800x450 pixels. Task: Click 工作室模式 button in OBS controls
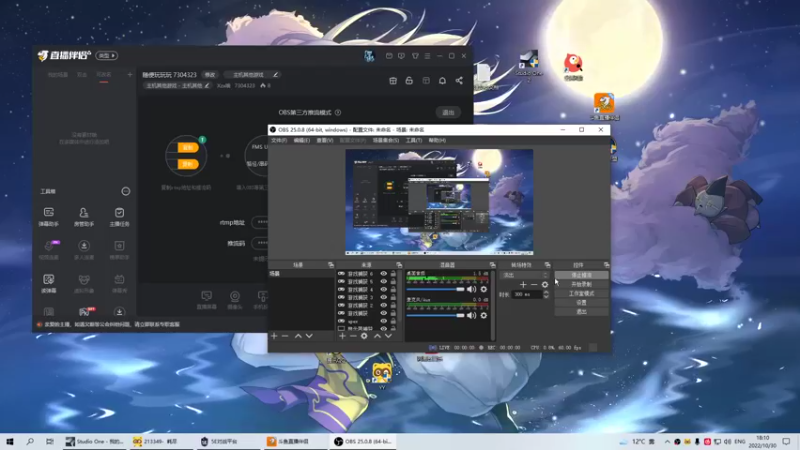pos(582,293)
